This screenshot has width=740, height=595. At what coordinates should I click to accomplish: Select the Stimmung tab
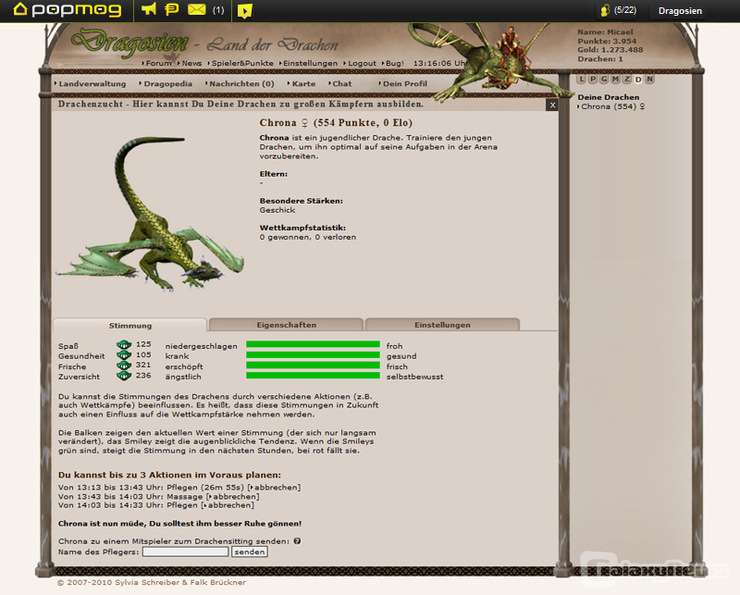130,325
